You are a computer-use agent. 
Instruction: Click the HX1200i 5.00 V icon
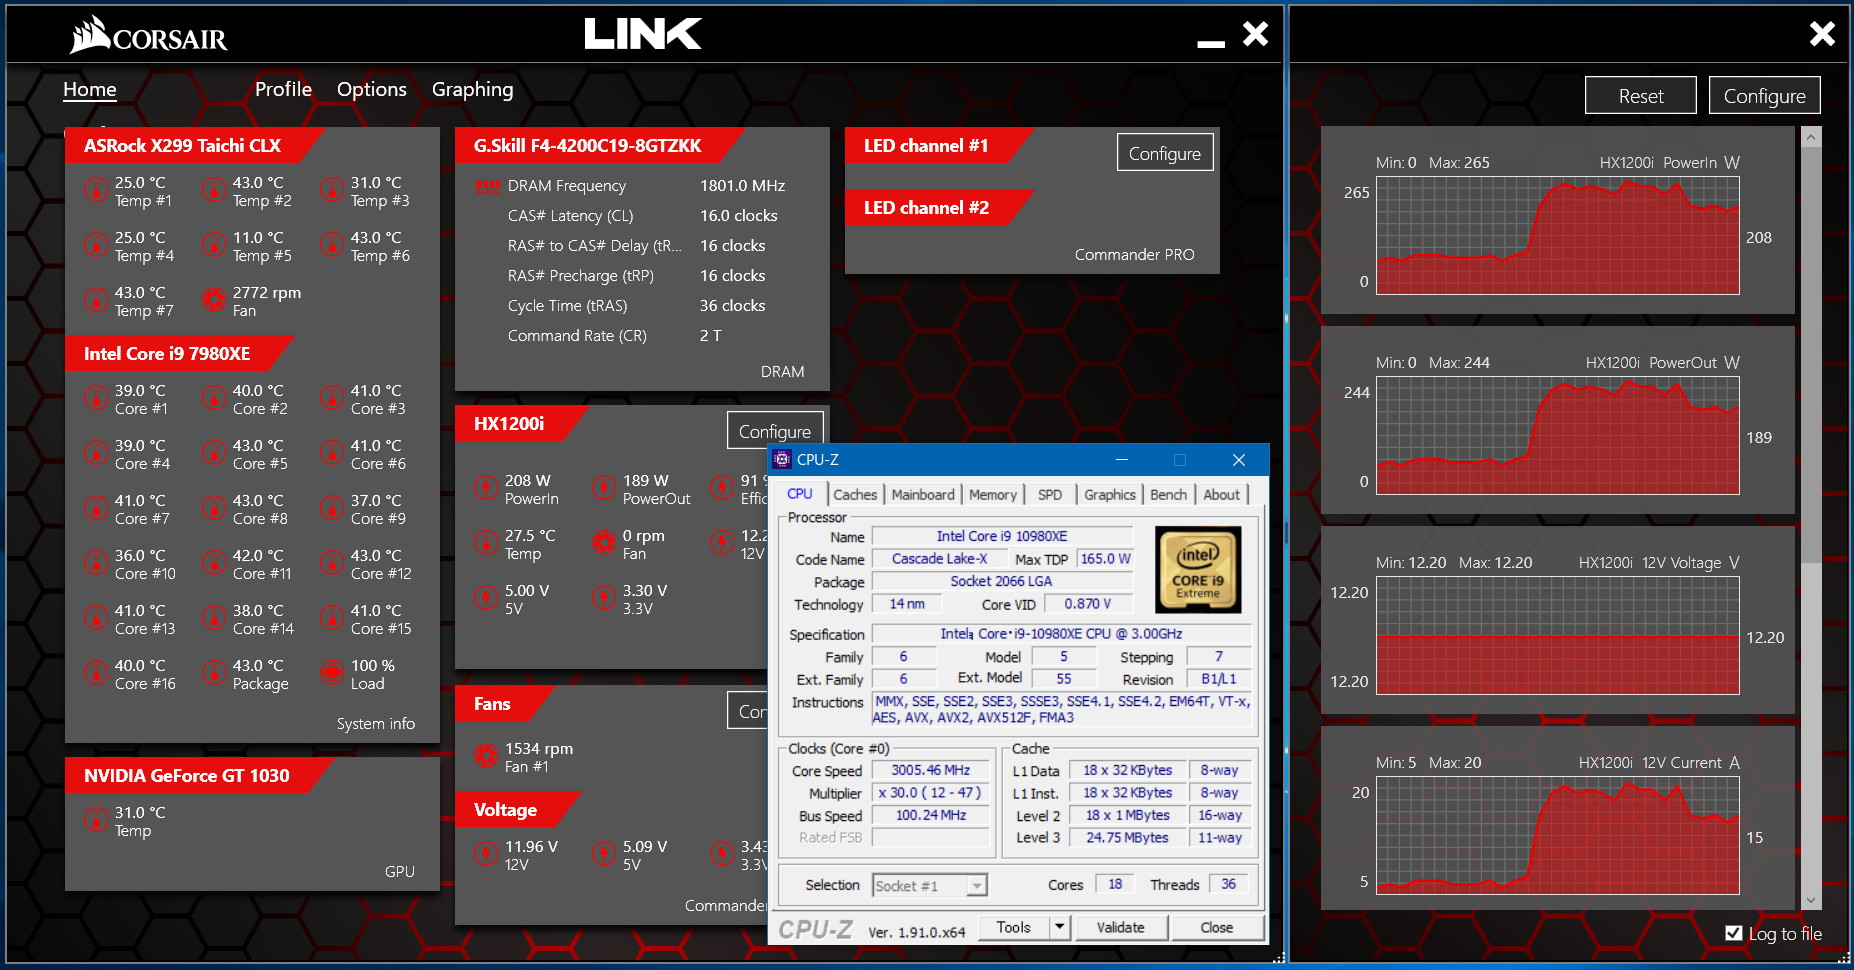point(486,598)
